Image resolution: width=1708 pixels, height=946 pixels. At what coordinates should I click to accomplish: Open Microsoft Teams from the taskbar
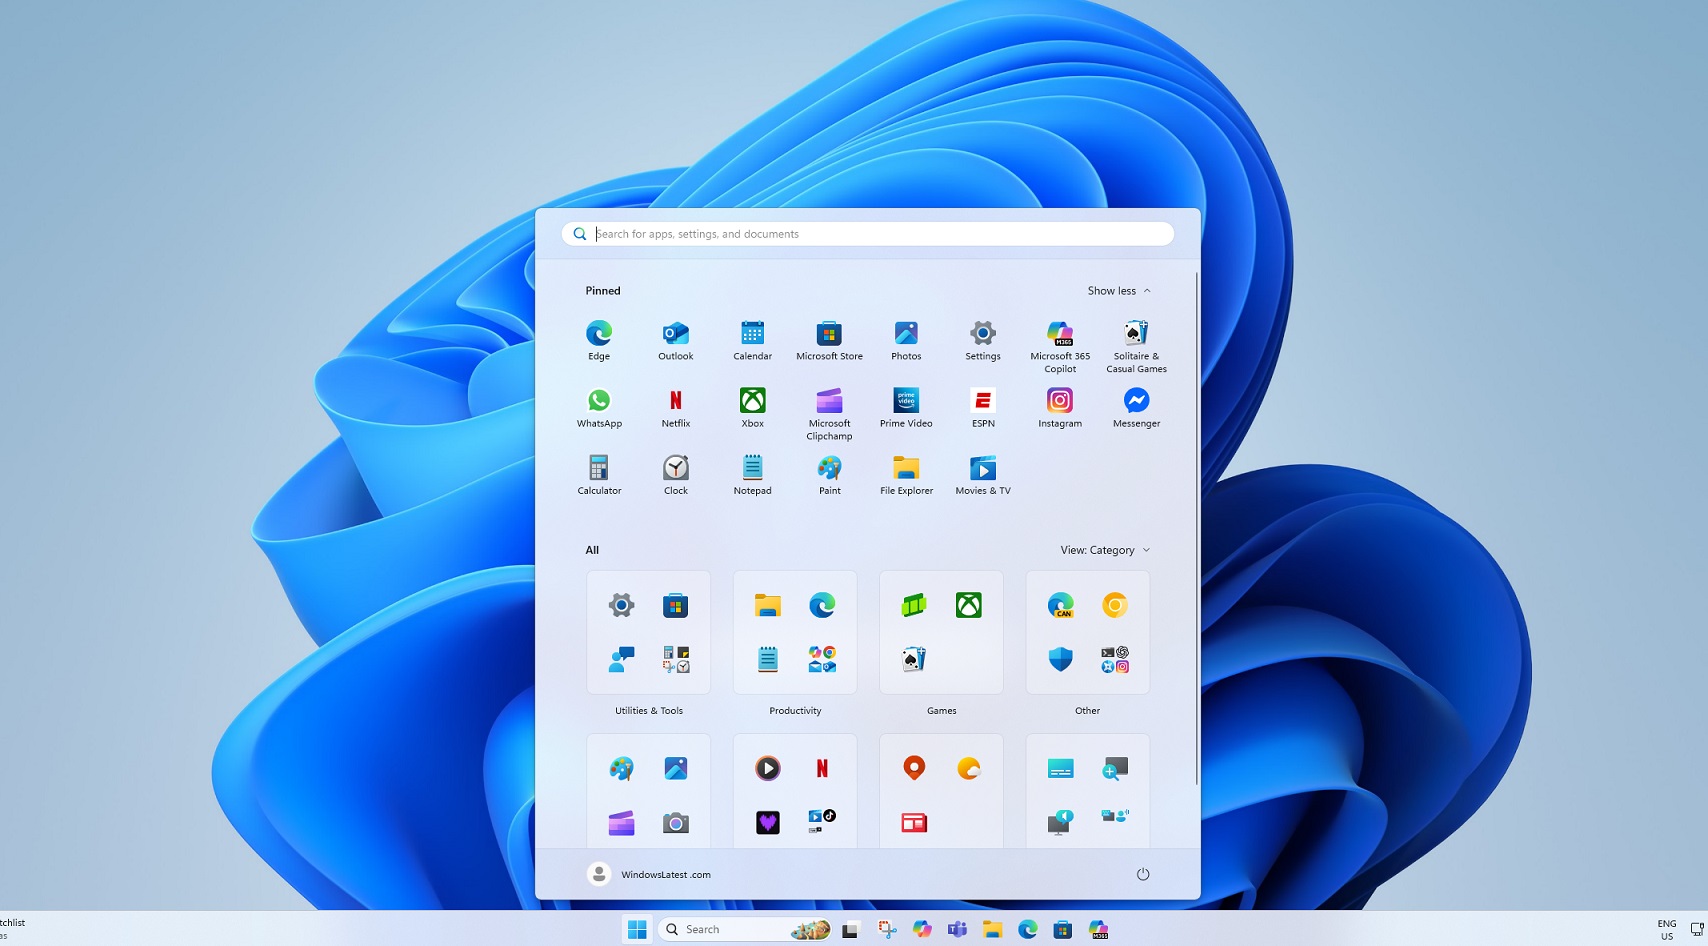pyautogui.click(x=956, y=929)
